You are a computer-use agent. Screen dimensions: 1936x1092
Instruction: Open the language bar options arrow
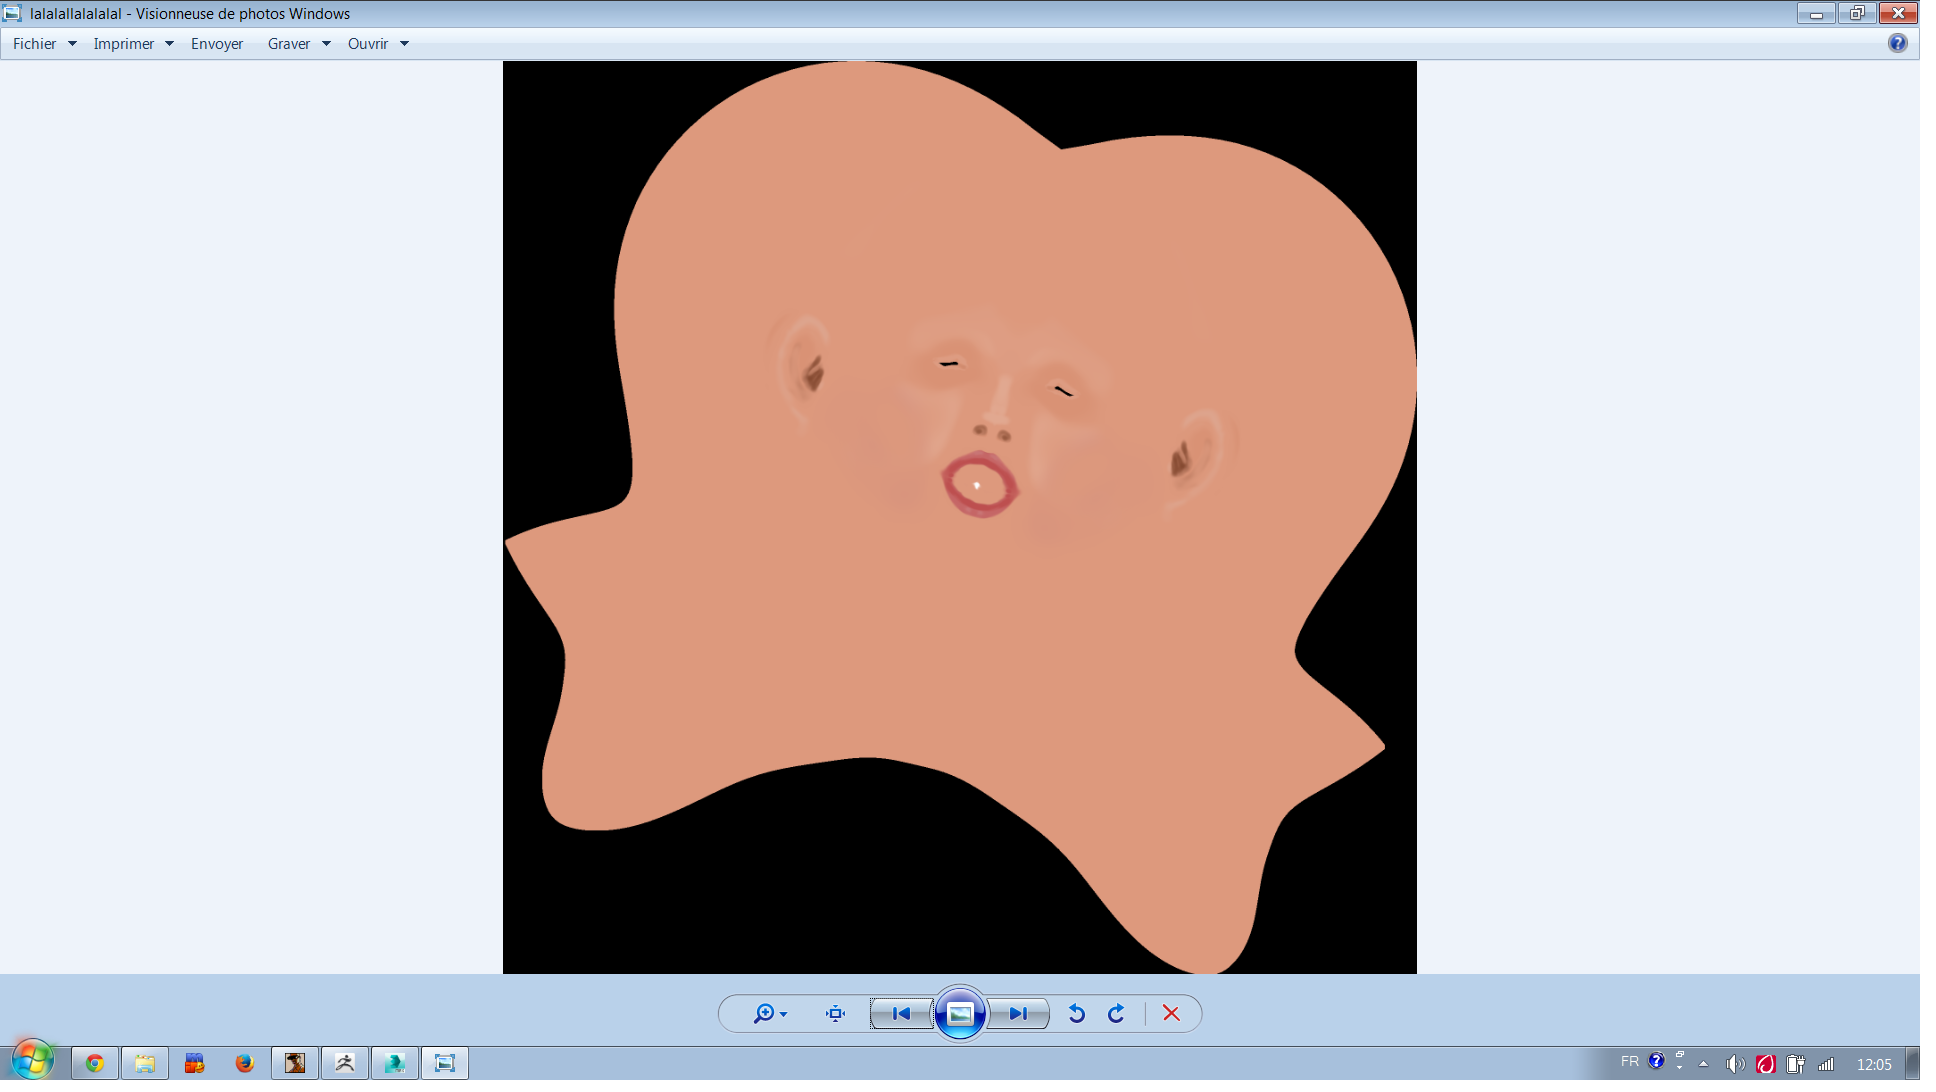tap(1680, 1068)
